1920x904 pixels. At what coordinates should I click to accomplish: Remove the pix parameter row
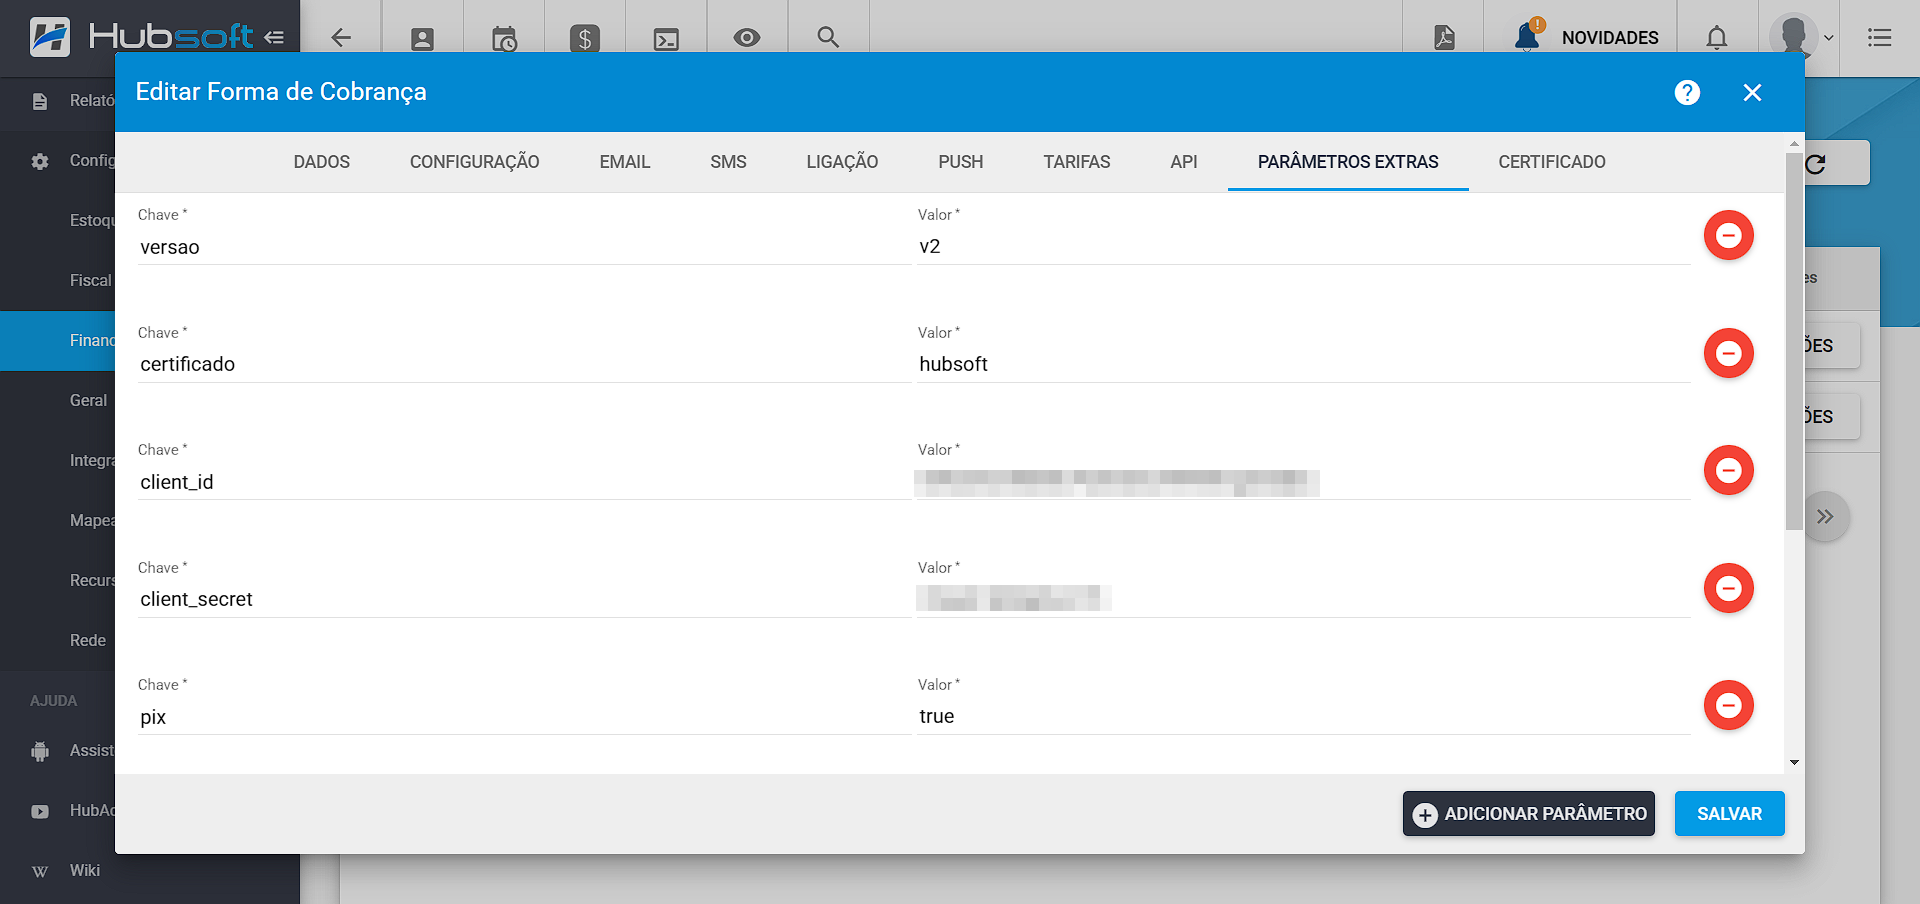(1729, 705)
